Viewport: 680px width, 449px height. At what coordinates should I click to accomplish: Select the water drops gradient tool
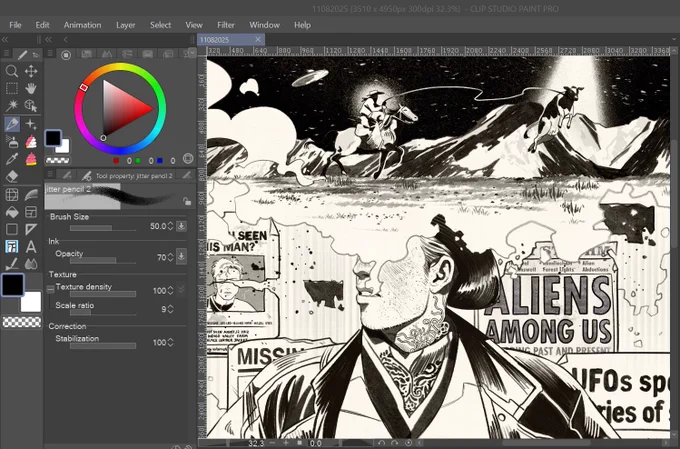[31, 264]
